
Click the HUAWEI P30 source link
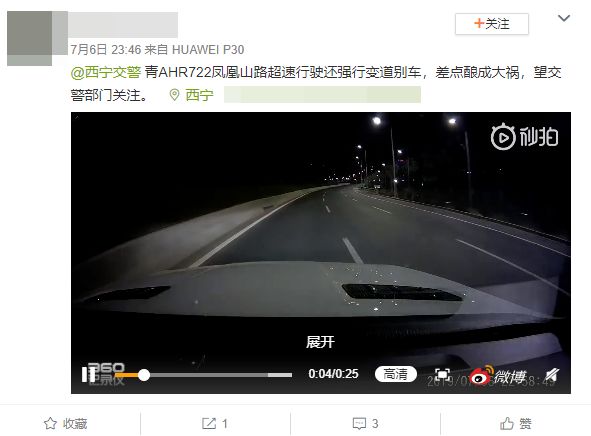[208, 49]
